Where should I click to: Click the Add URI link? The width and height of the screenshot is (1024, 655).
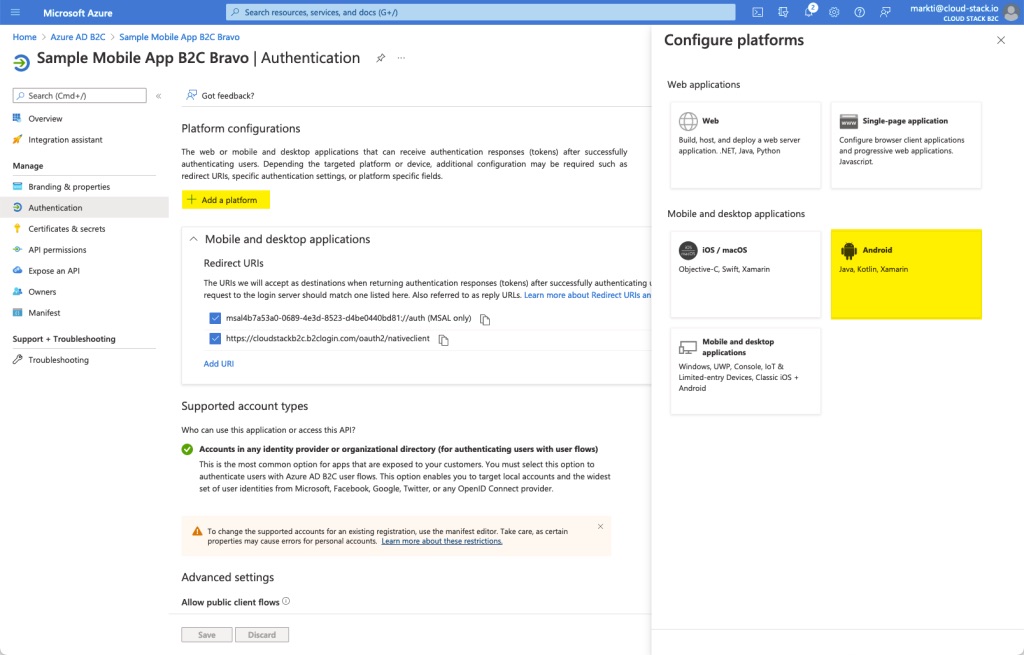219,364
